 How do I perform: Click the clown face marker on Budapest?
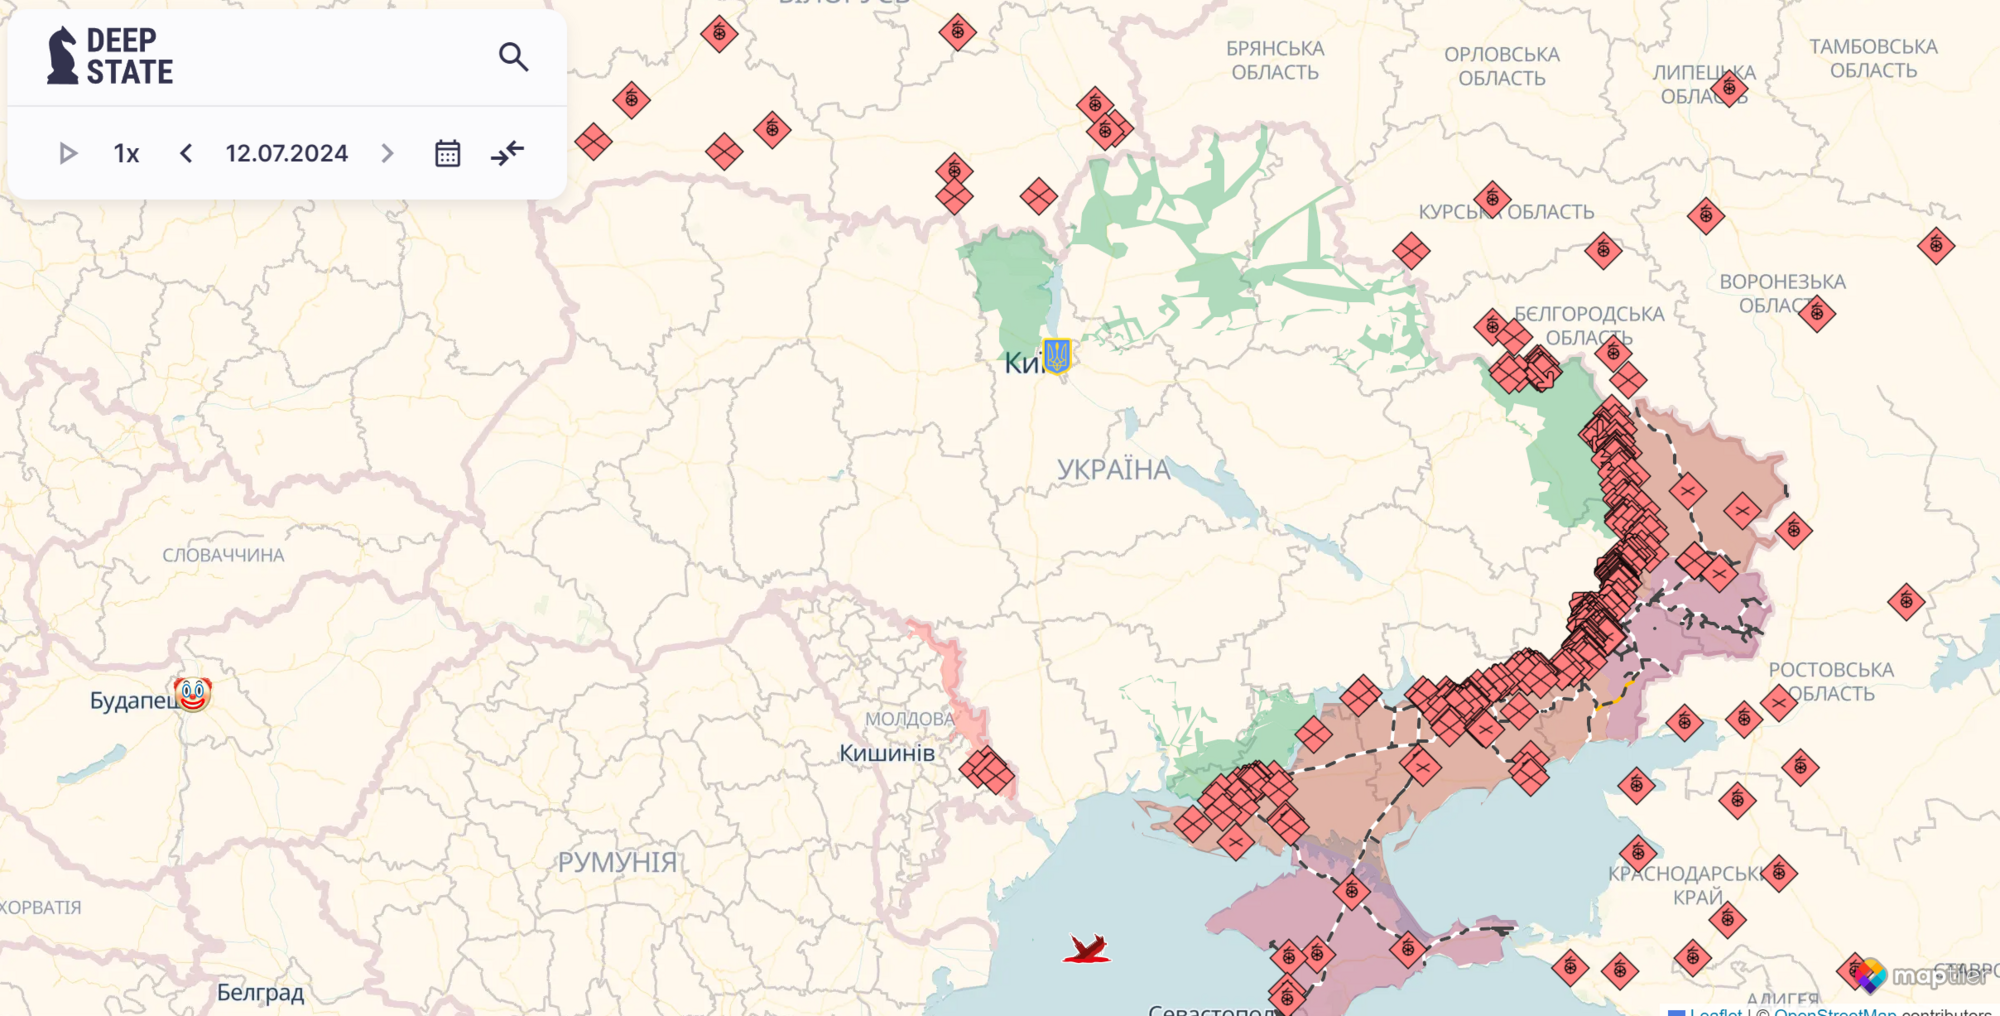point(193,693)
